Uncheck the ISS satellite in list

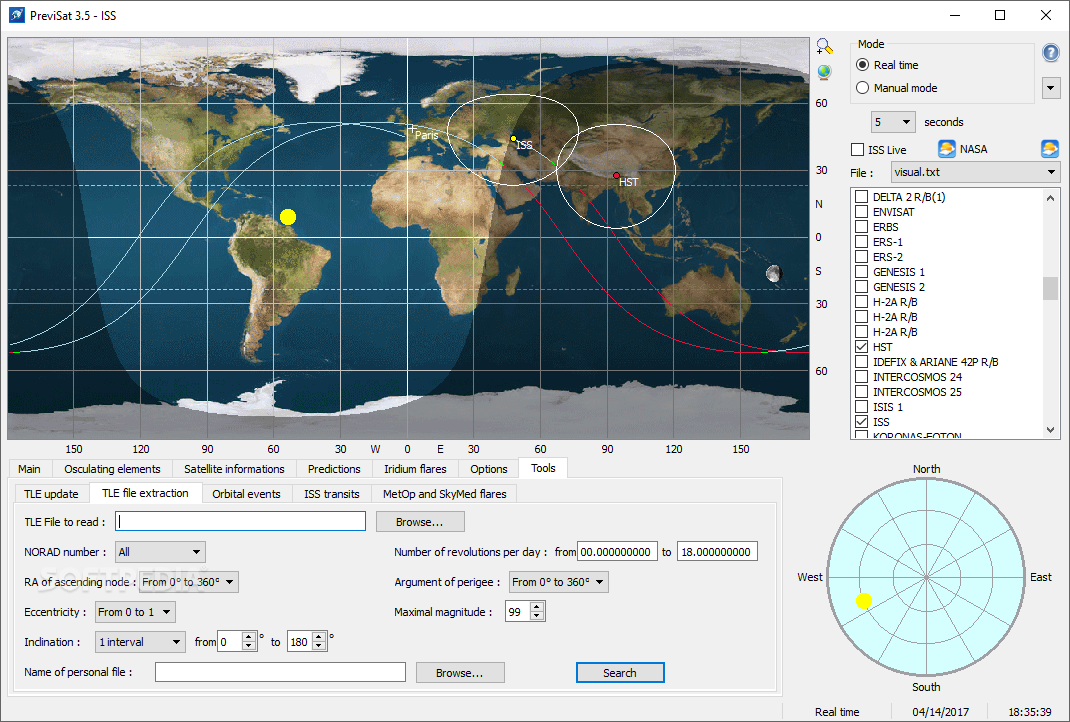[x=862, y=422]
